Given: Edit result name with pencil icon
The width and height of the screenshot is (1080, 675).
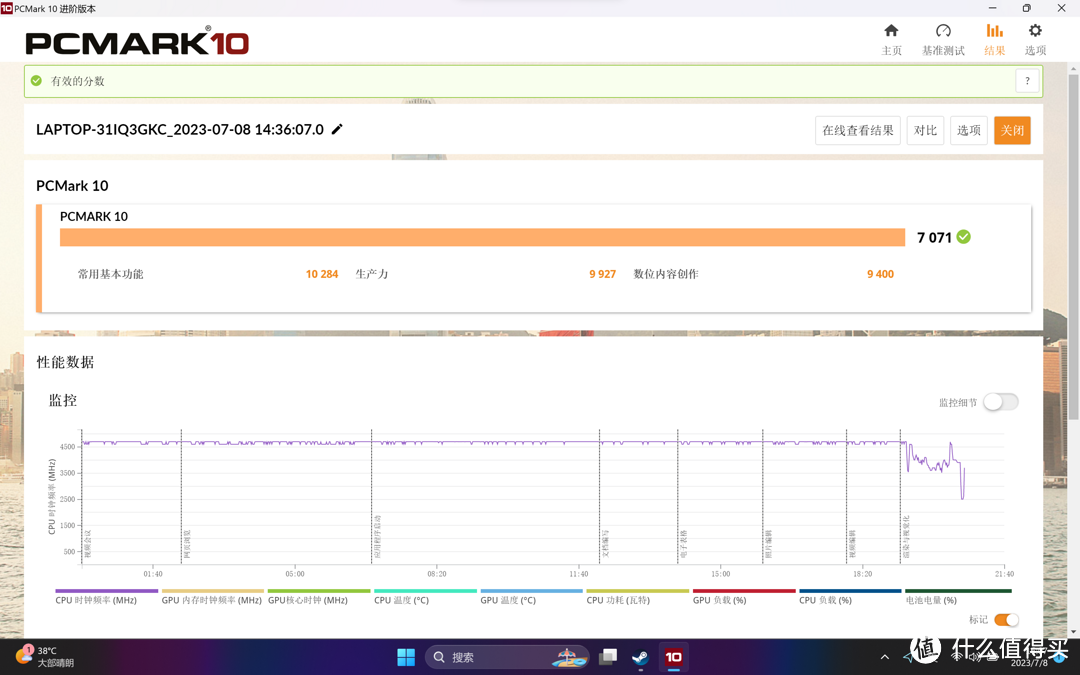Looking at the screenshot, I should [337, 129].
